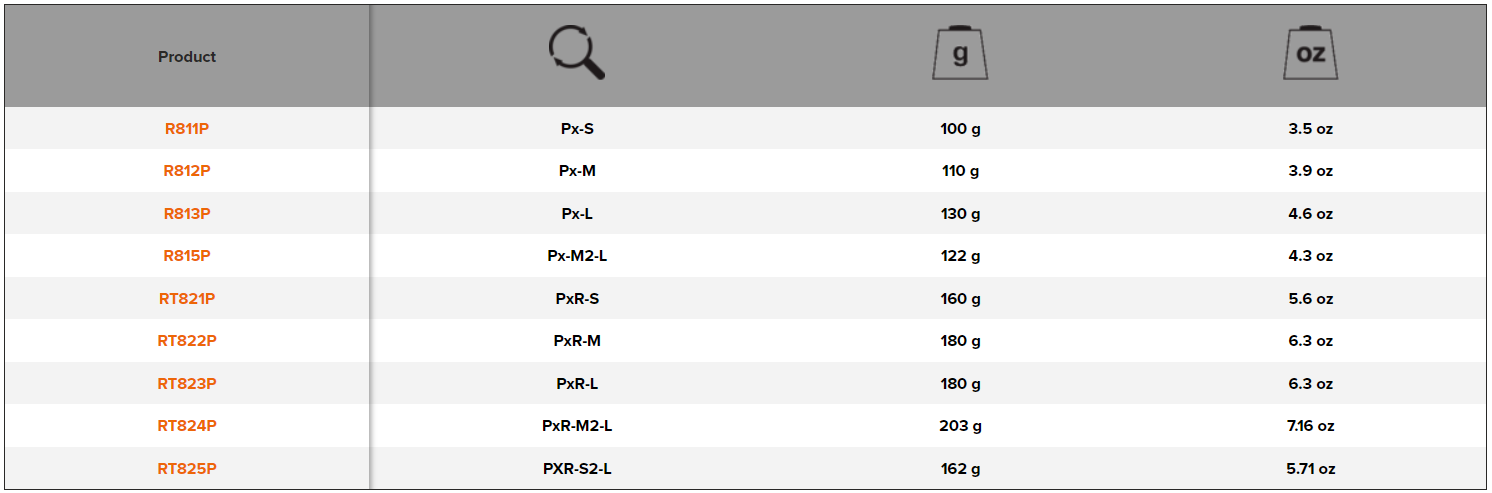Viewport: 1492px width, 493px height.
Task: Click the Product column header
Action: pyautogui.click(x=187, y=57)
